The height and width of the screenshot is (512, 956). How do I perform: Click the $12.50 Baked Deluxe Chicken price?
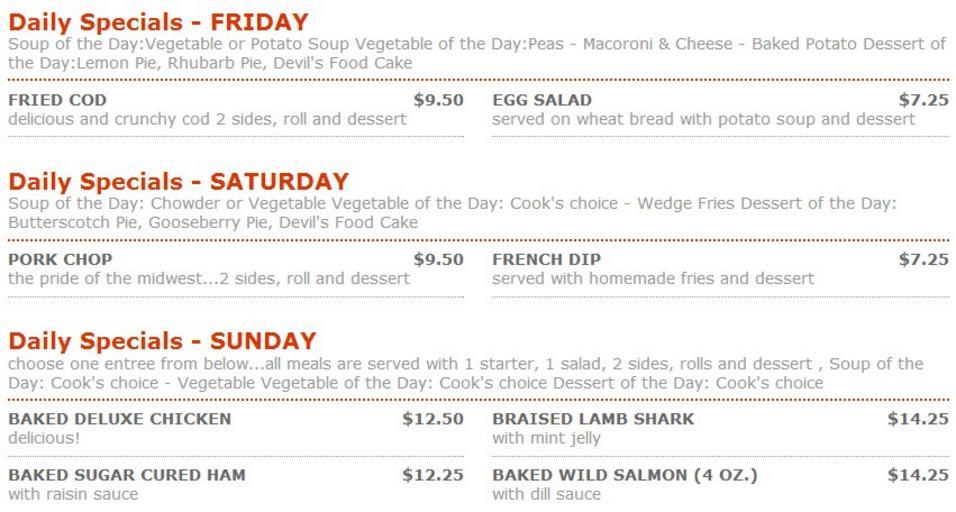433,419
